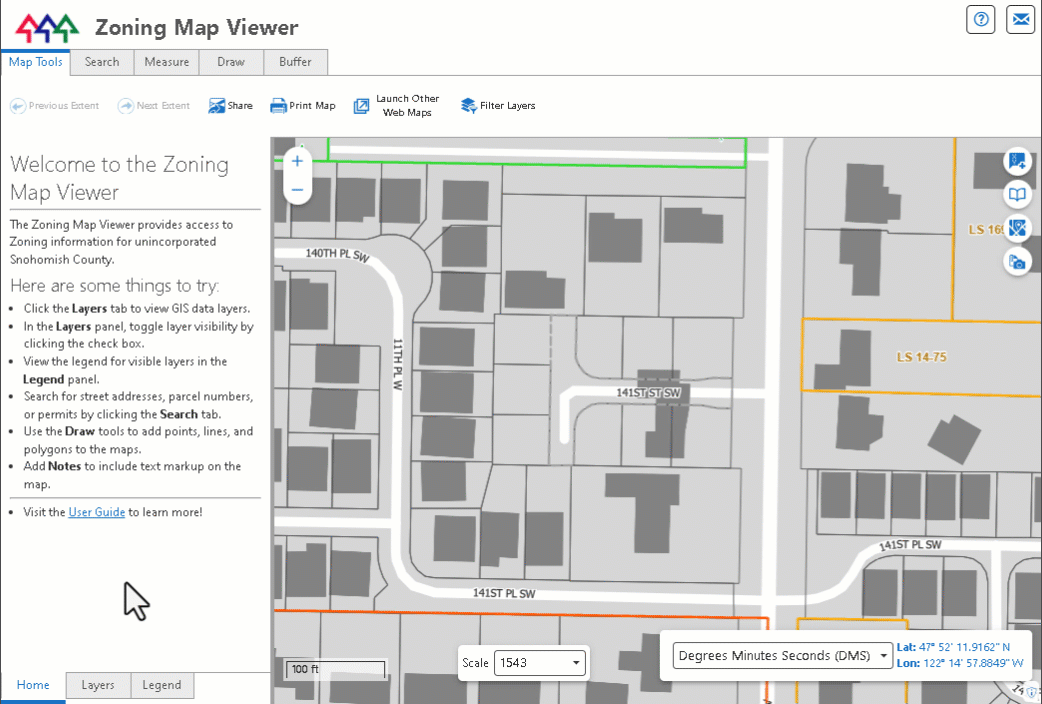Open the bookmarks book icon on map
Image resolution: width=1042 pixels, height=704 pixels.
1017,194
